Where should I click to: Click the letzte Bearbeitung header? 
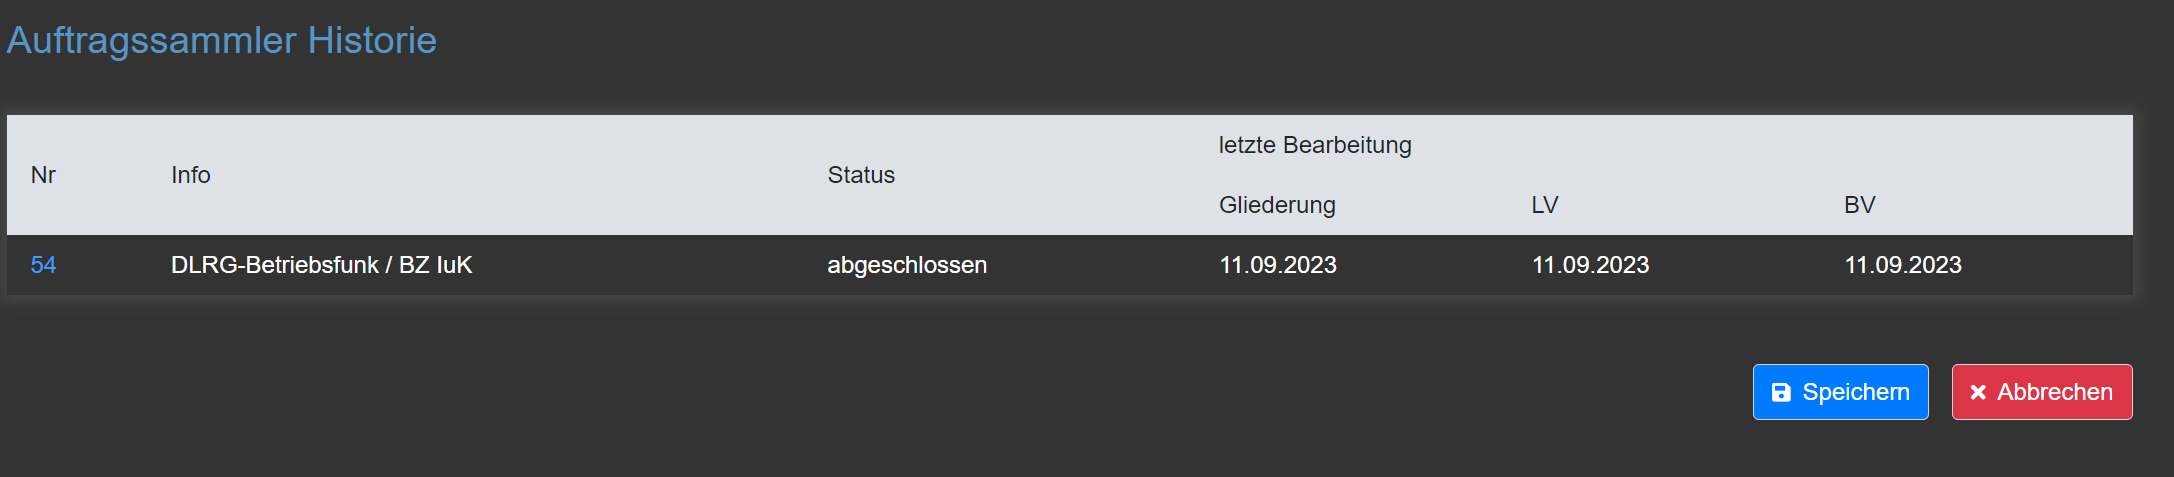[x=1315, y=145]
